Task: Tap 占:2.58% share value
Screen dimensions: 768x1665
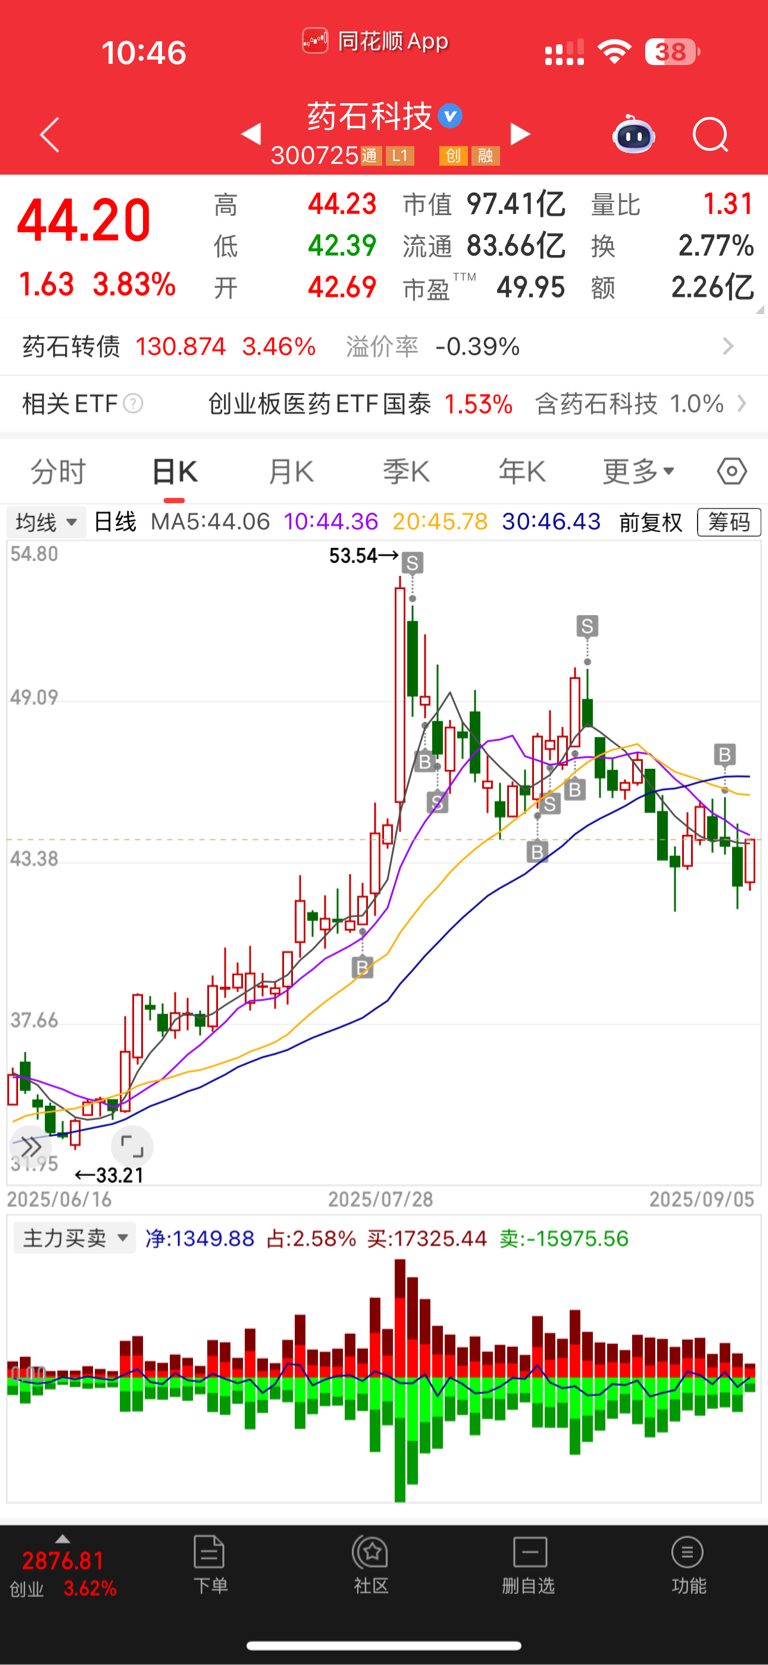Action: pos(311,1239)
